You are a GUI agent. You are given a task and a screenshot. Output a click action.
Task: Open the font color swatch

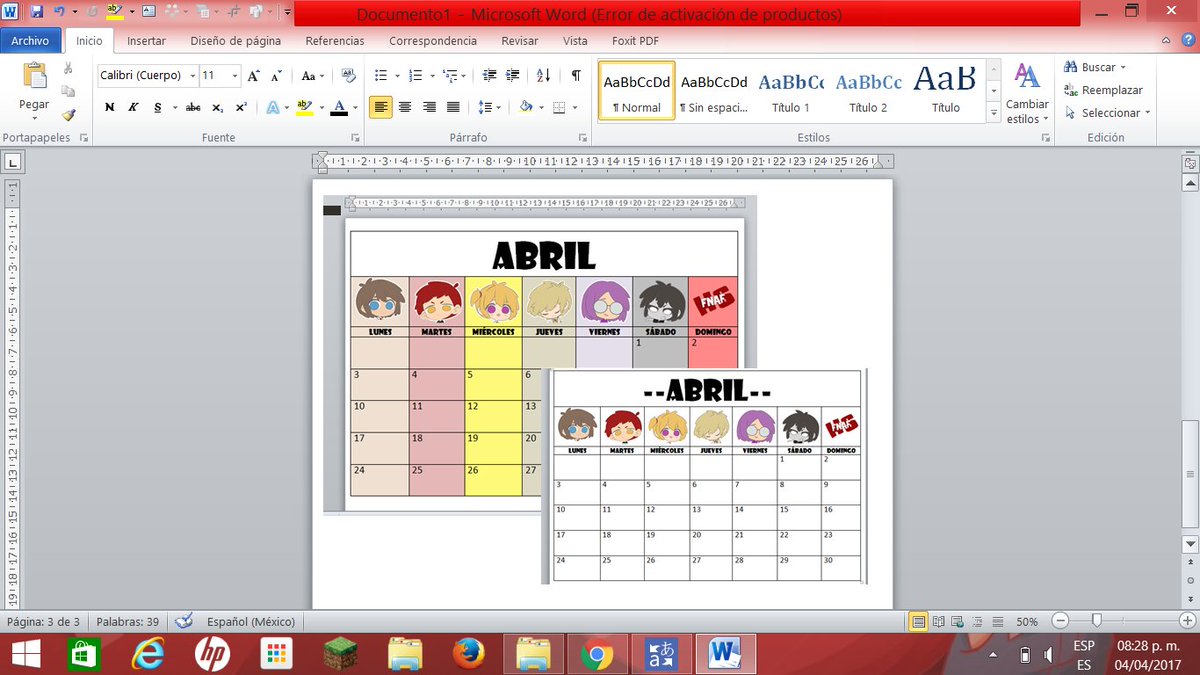tap(340, 107)
